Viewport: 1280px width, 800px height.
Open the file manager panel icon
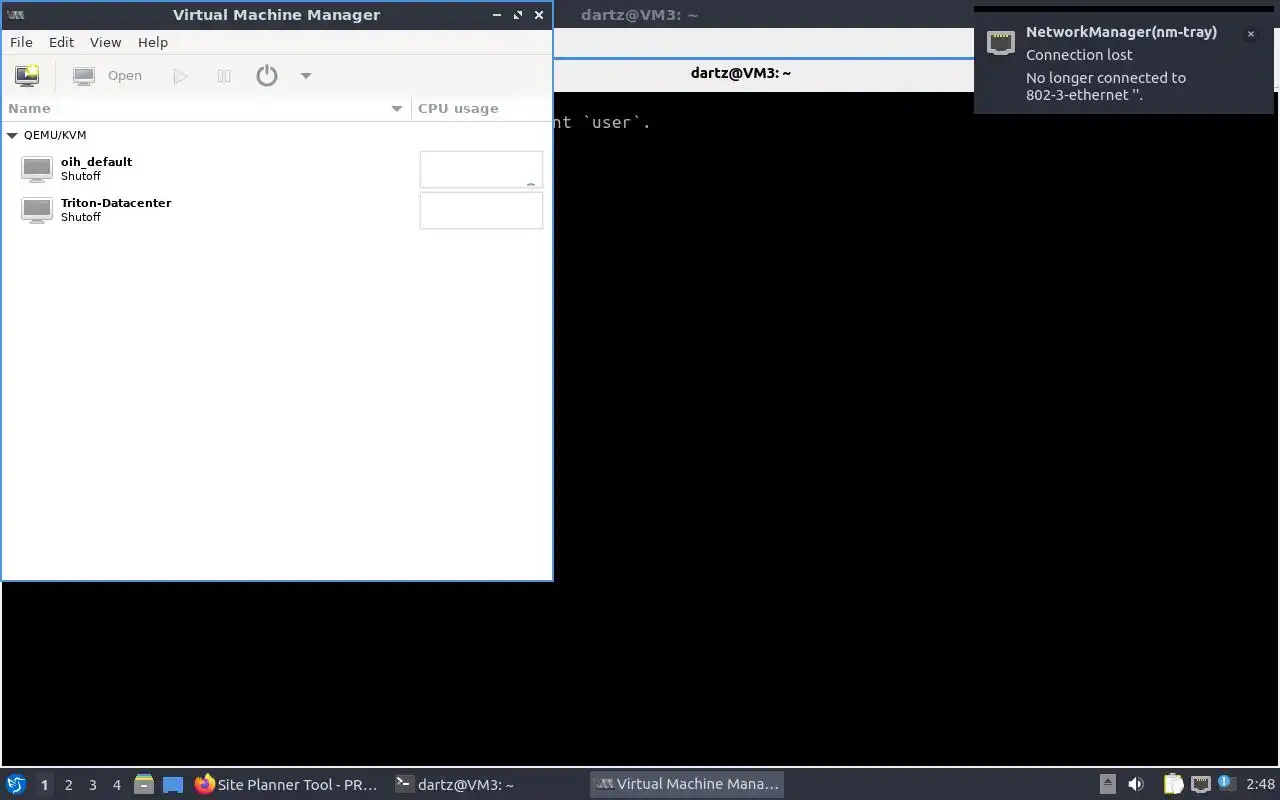144,785
